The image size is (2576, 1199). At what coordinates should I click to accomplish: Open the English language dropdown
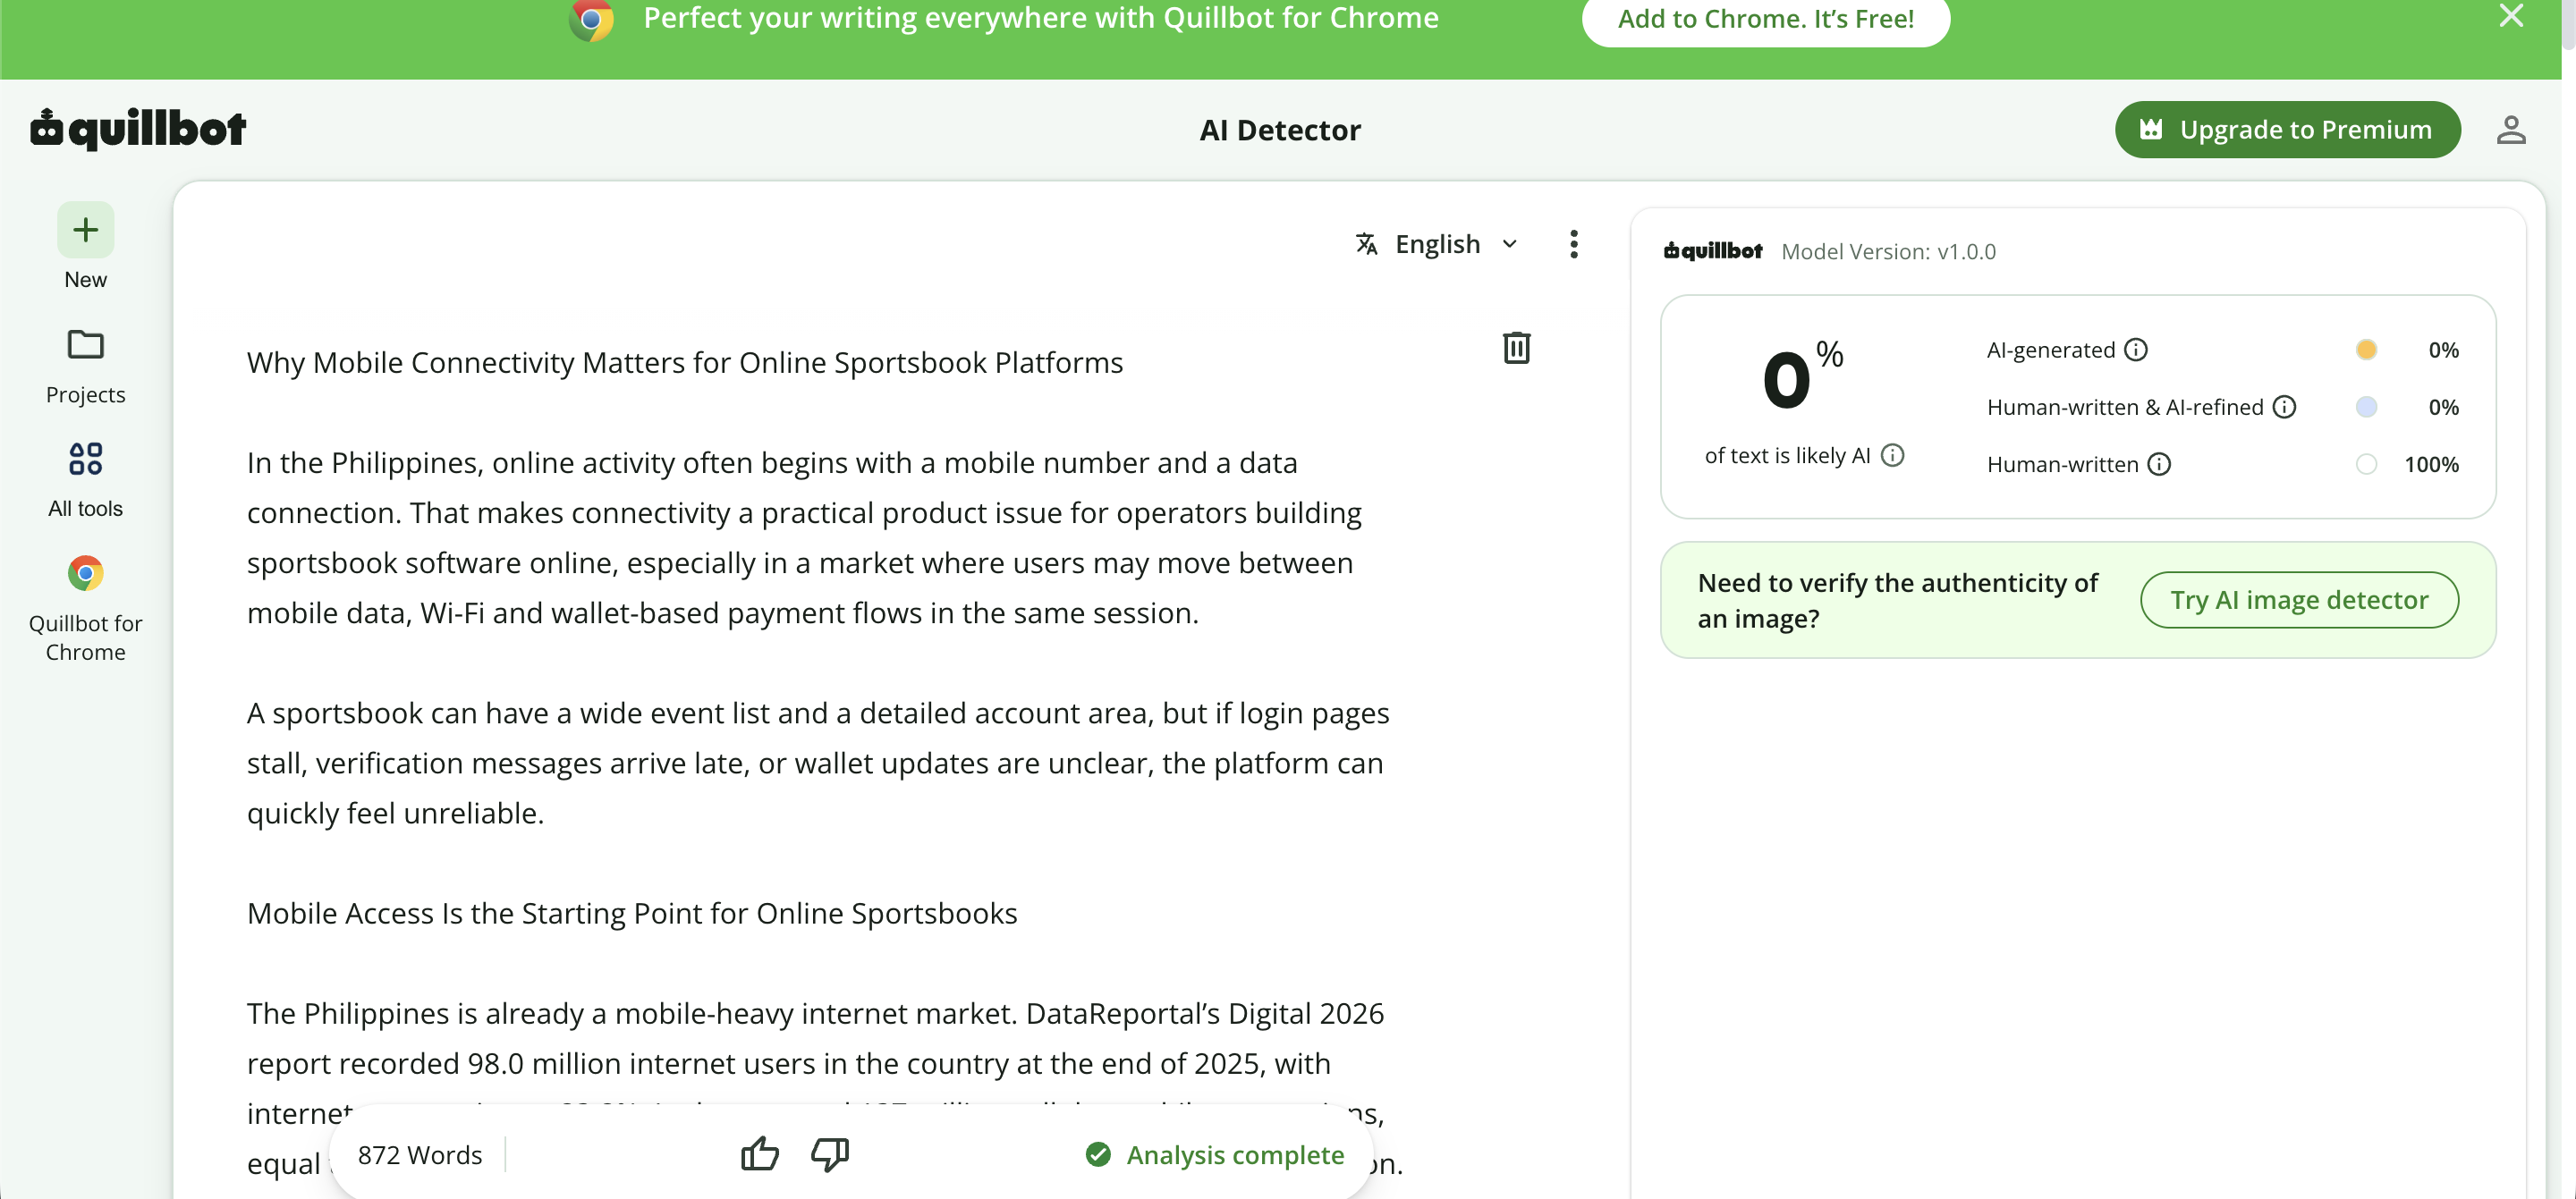1437,244
